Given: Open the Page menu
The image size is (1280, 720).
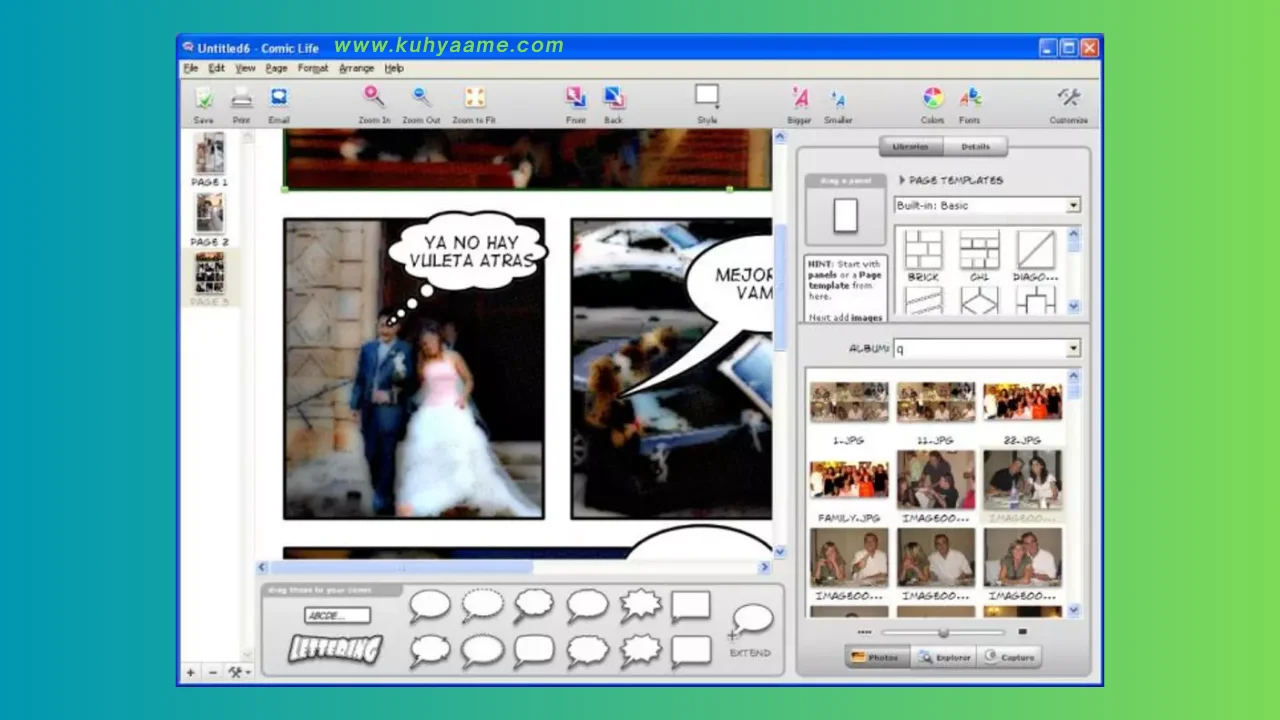Looking at the screenshot, I should point(277,68).
